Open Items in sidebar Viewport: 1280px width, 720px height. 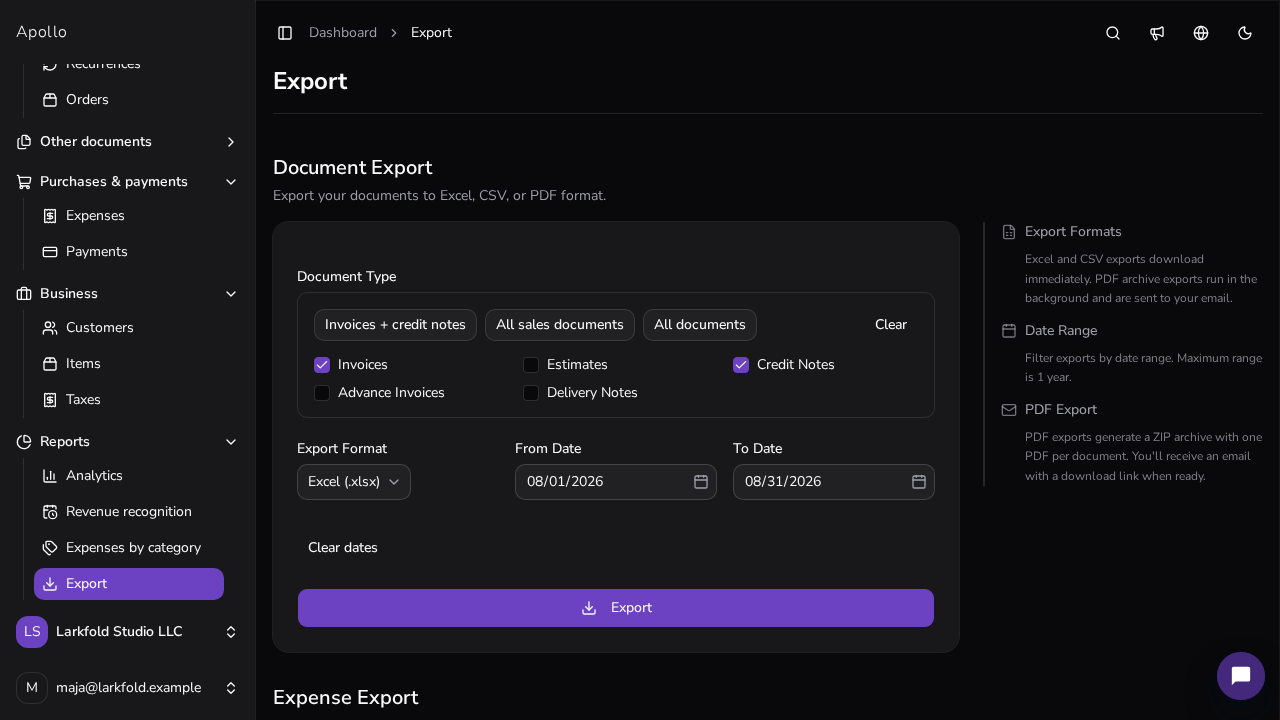point(129,364)
